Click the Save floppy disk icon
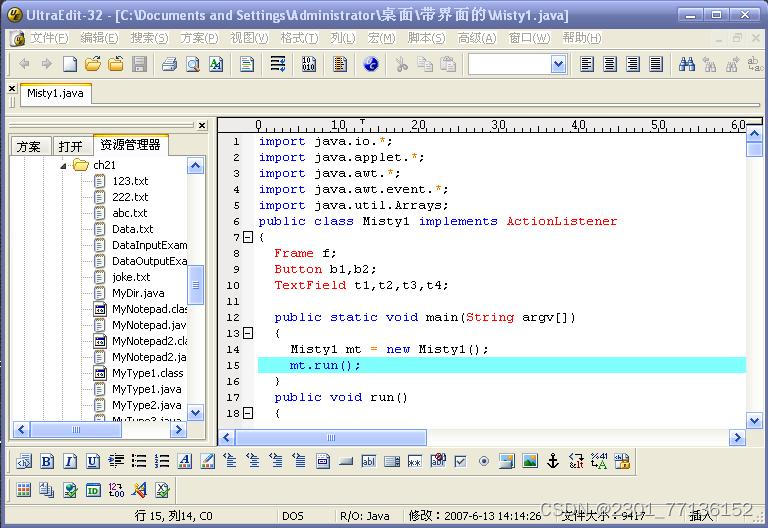This screenshot has height=528, width=768. coord(140,64)
